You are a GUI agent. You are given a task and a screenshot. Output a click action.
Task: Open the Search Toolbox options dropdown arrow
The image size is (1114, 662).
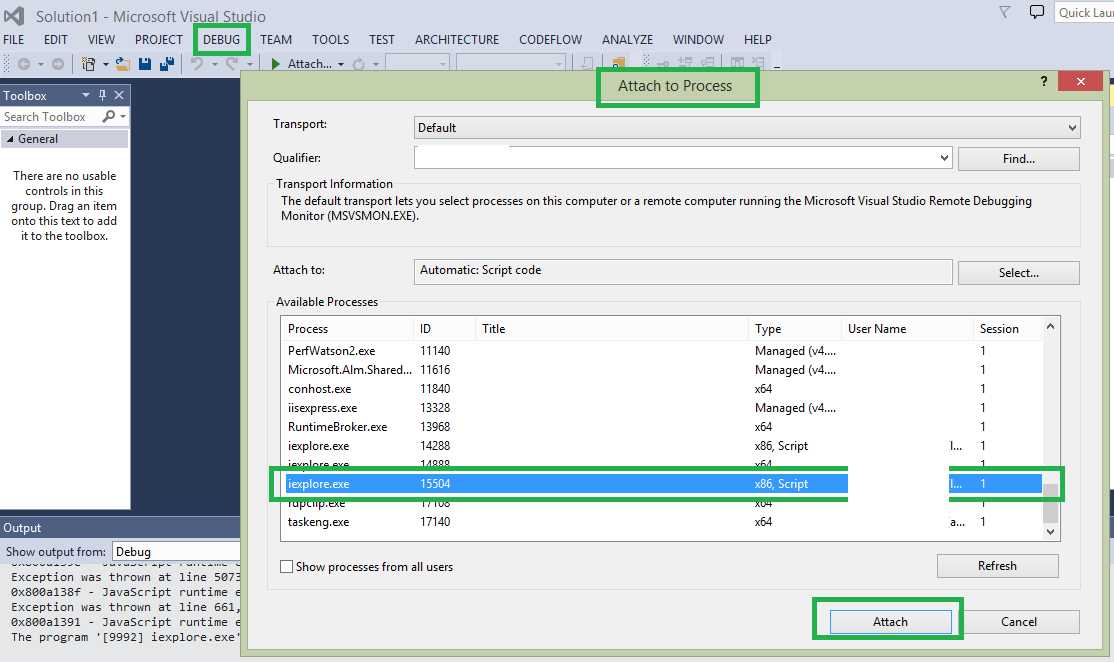(123, 116)
